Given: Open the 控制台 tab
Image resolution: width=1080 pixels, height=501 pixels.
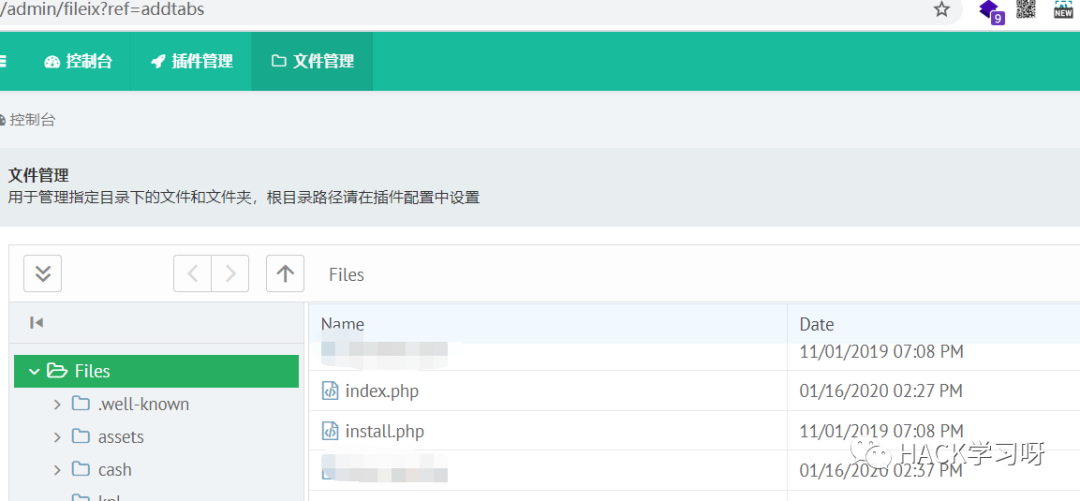Looking at the screenshot, I should pyautogui.click(x=78, y=61).
